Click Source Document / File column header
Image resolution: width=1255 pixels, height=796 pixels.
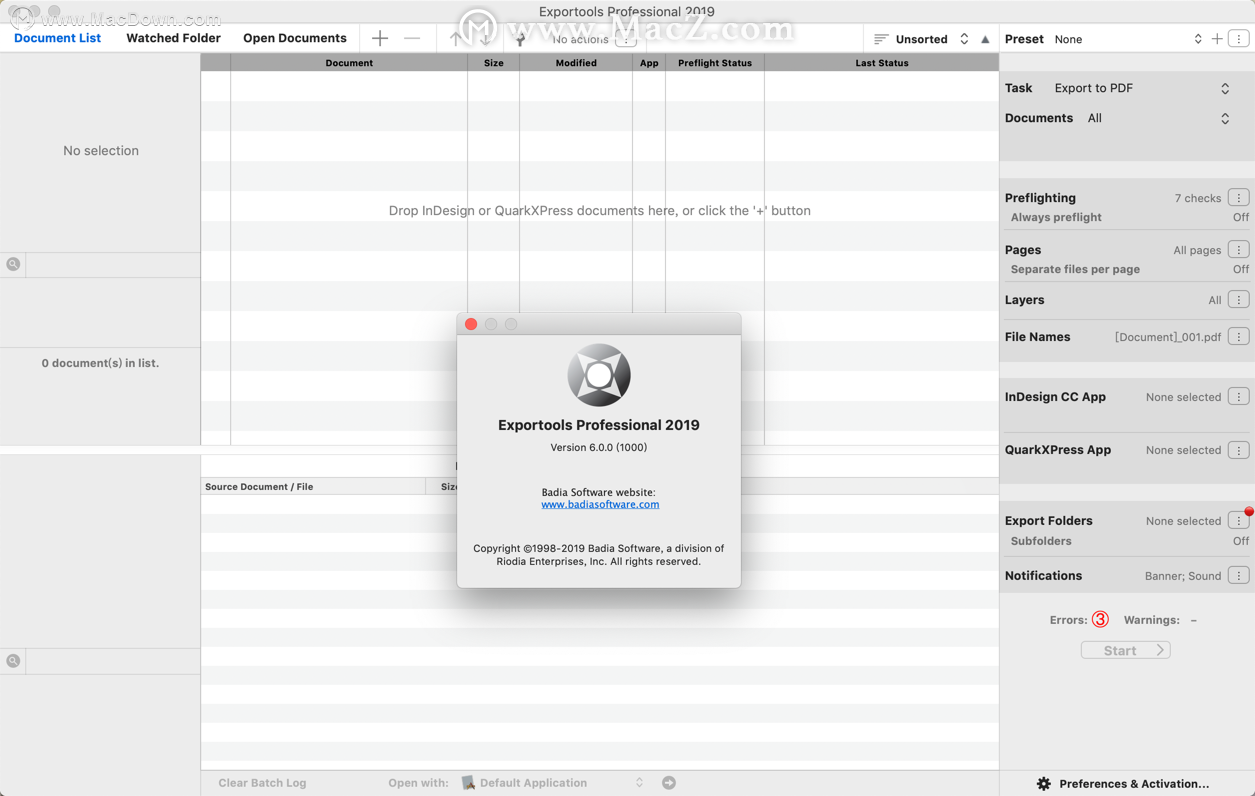pyautogui.click(x=313, y=486)
